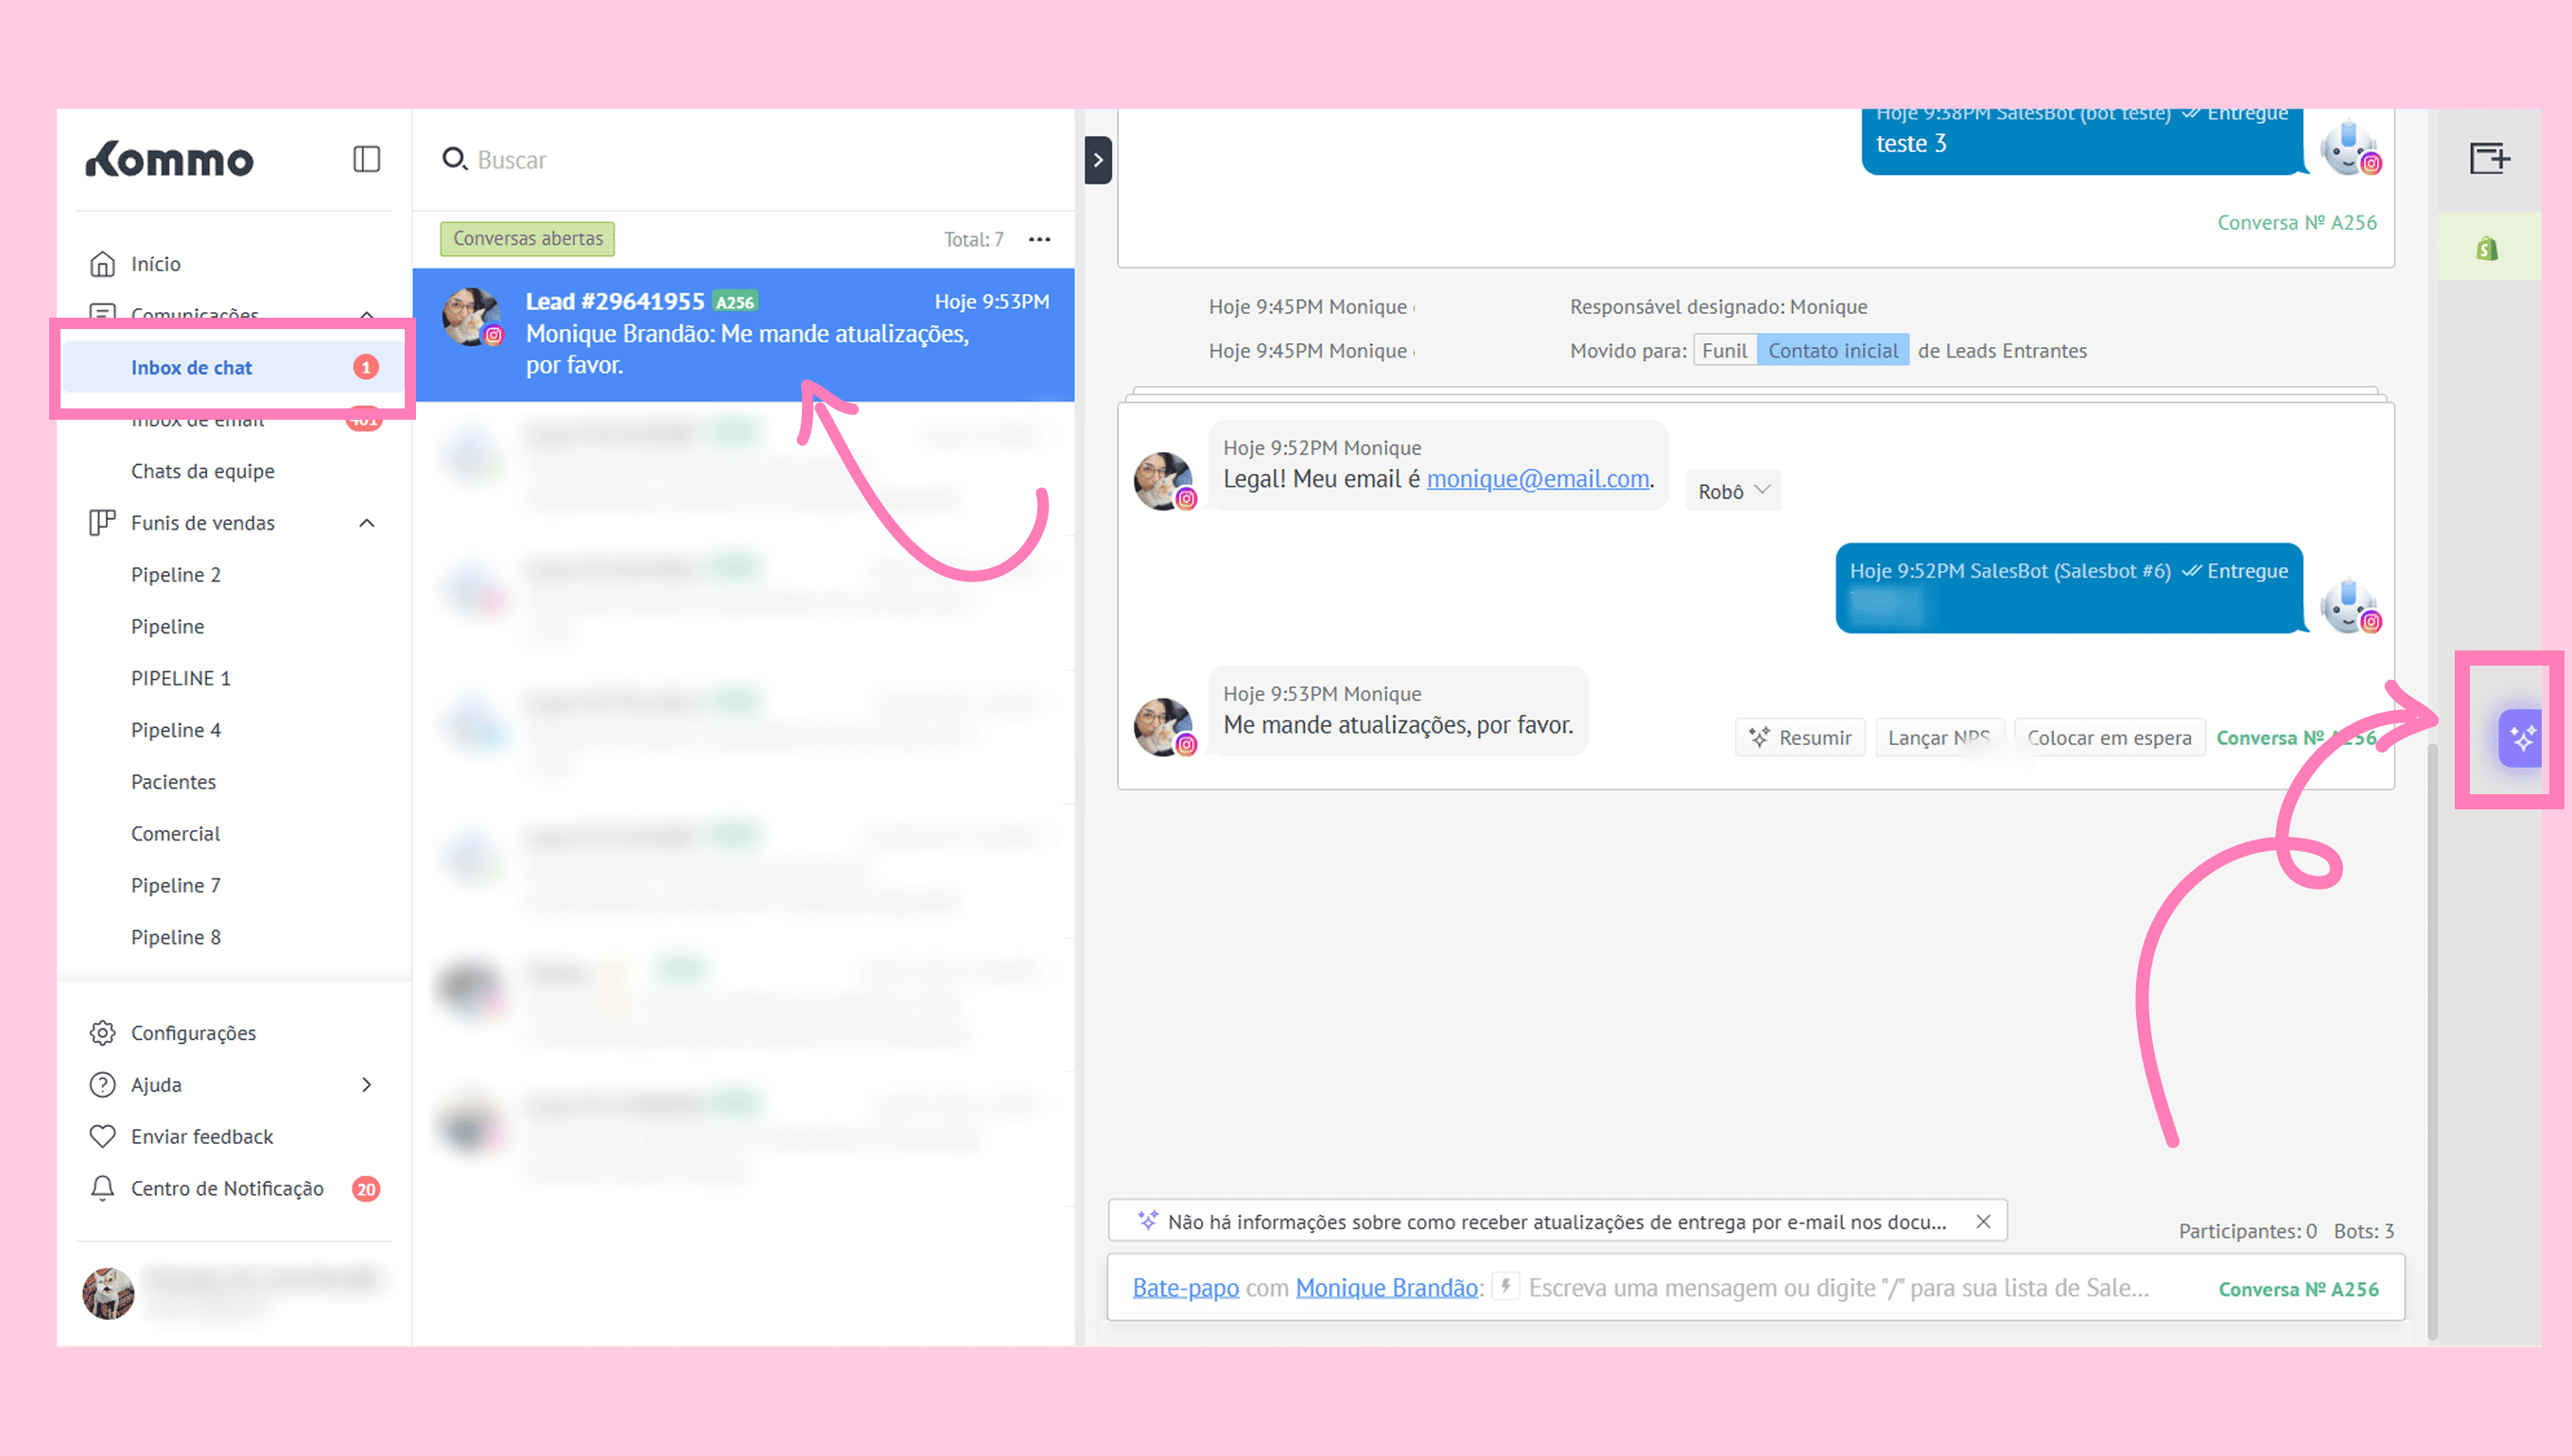This screenshot has width=2572, height=1456.
Task: Click the message input field
Action: click(1838, 1288)
